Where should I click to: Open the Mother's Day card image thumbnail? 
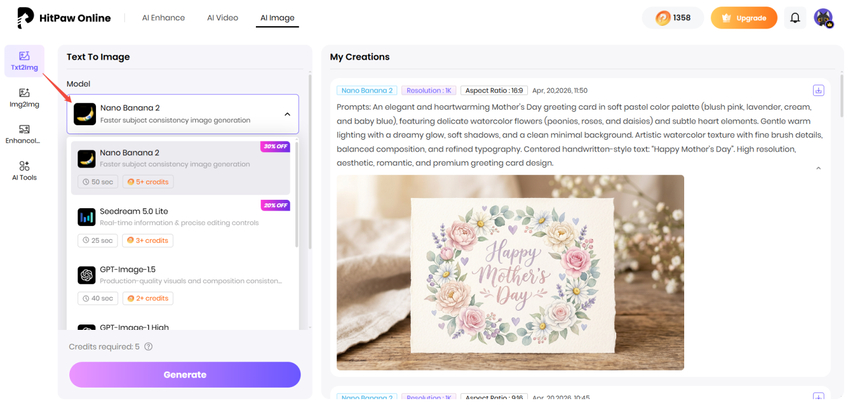pyautogui.click(x=510, y=273)
